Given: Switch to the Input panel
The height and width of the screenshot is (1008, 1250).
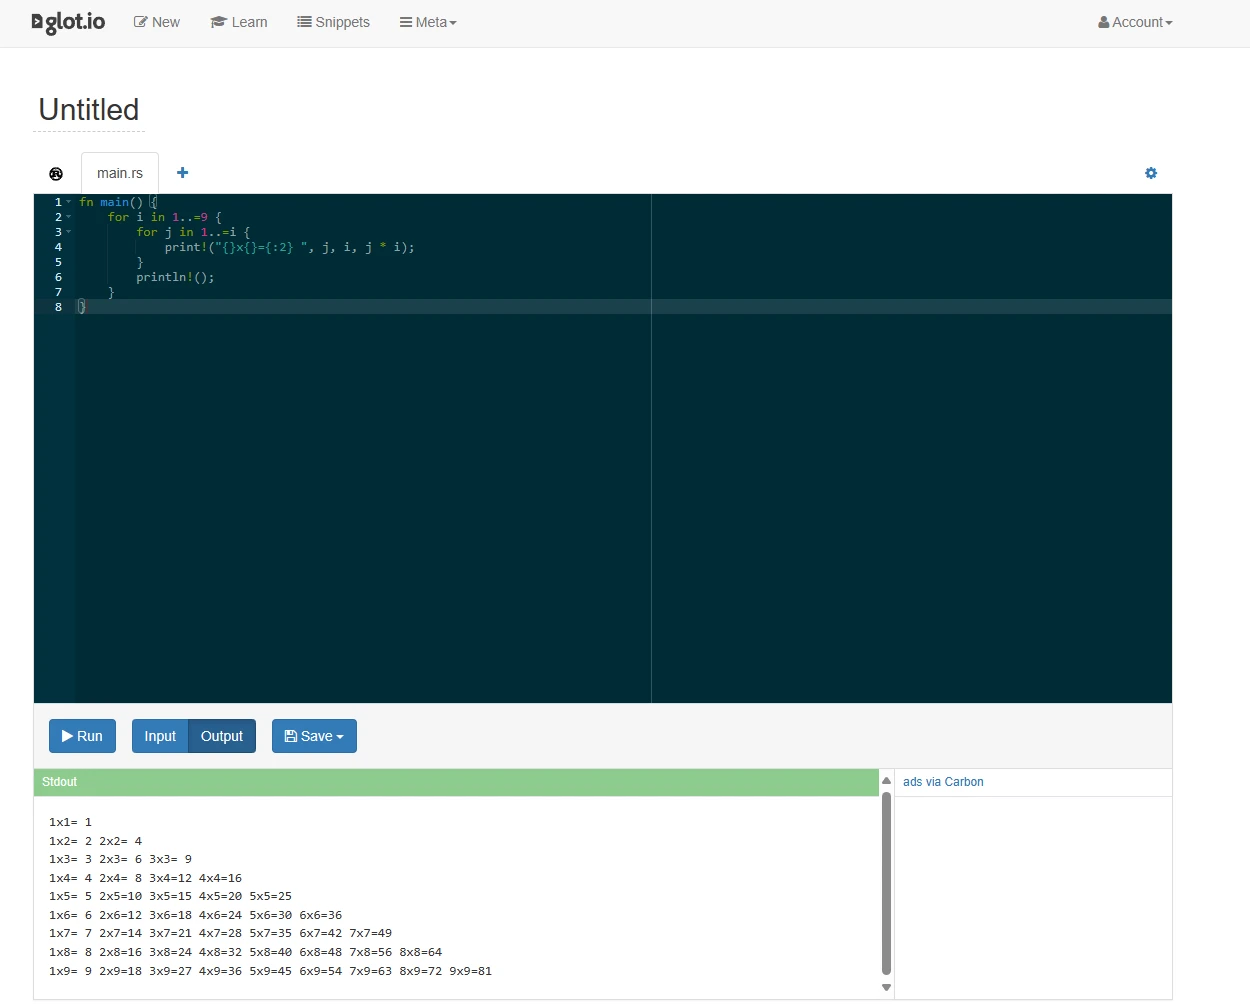Looking at the screenshot, I should 160,736.
